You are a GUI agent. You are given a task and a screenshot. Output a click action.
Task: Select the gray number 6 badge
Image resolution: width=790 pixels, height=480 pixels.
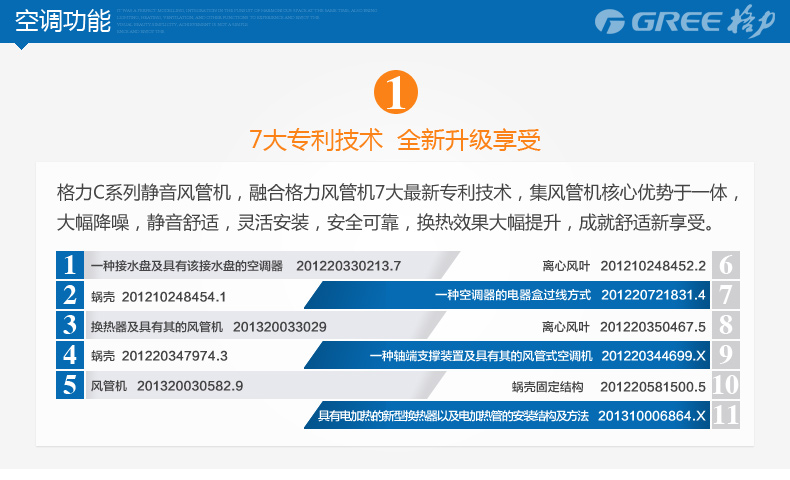coord(726,265)
